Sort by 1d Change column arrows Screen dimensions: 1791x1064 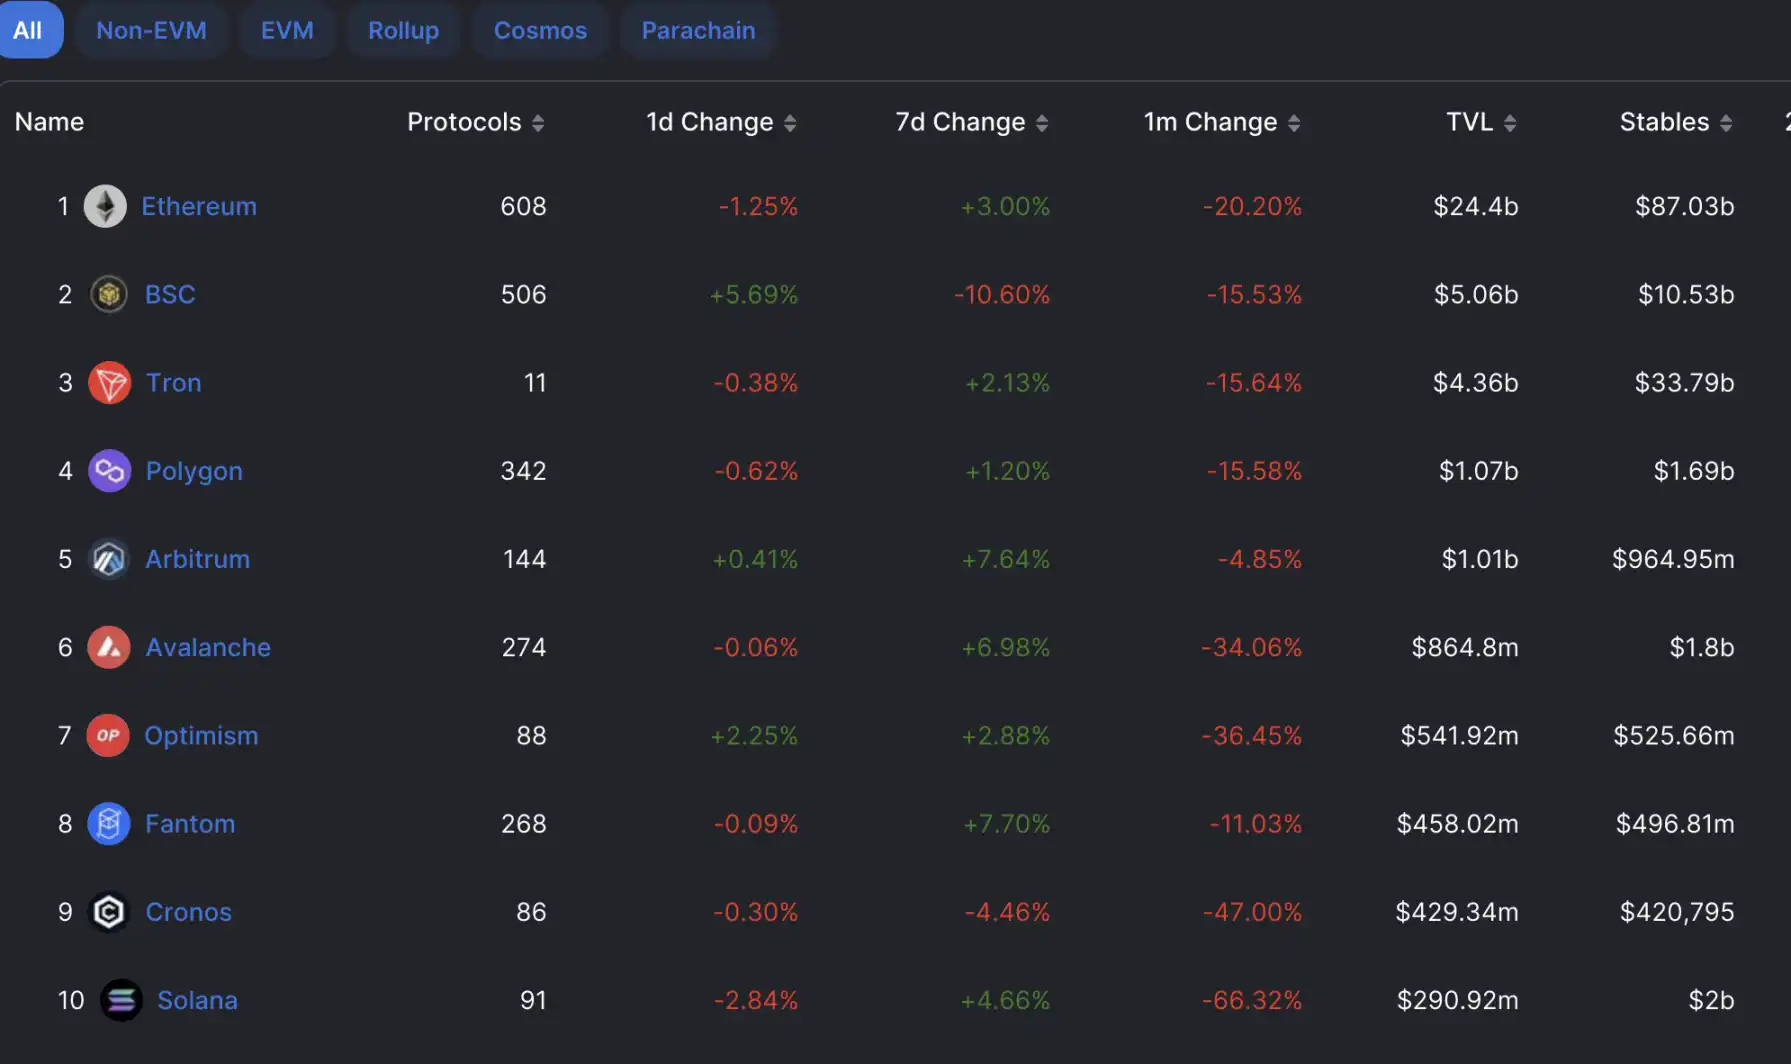pyautogui.click(x=790, y=123)
